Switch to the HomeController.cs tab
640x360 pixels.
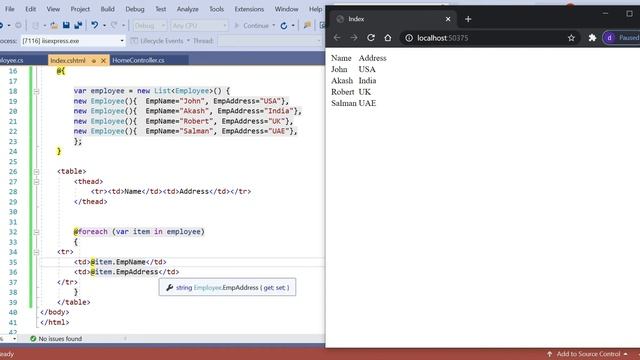138,60
